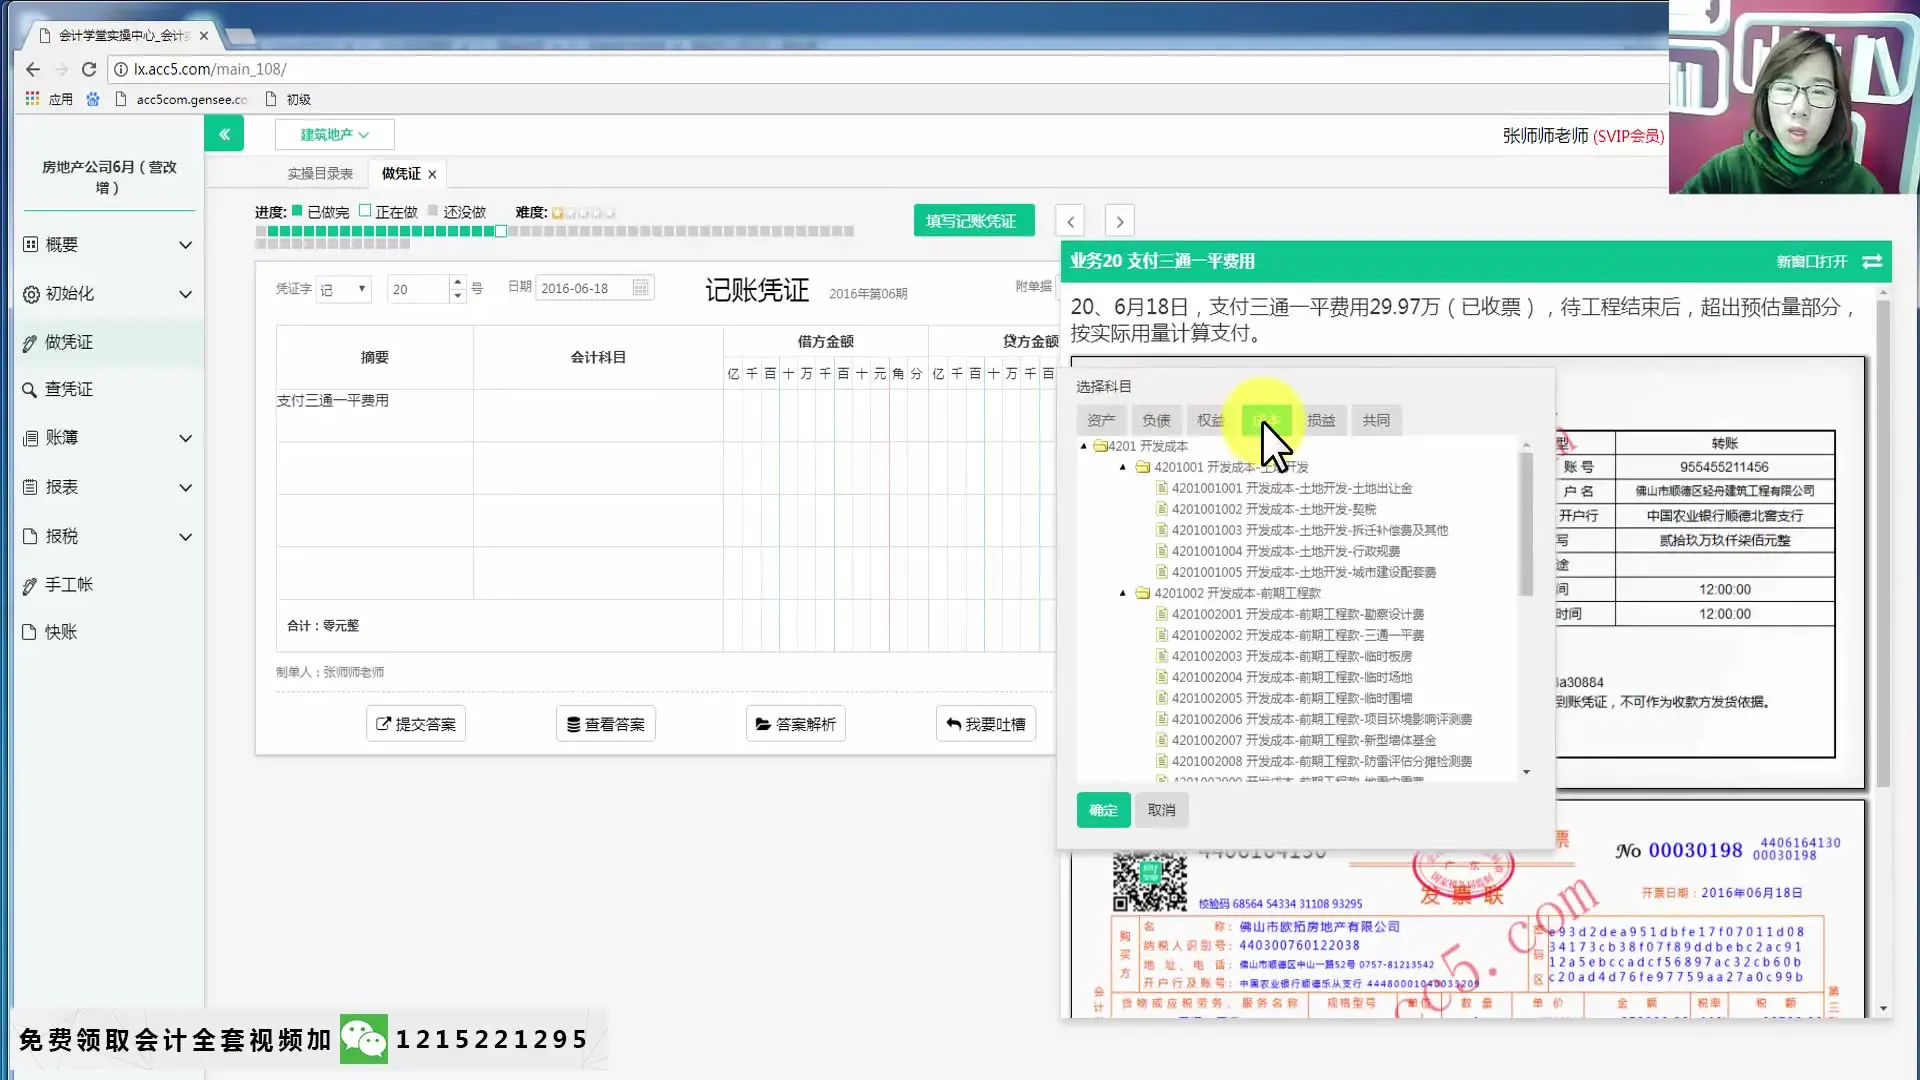Image resolution: width=1920 pixels, height=1080 pixels.
Task: Collapse the sidebar with the double-chevron button
Action: pos(224,134)
